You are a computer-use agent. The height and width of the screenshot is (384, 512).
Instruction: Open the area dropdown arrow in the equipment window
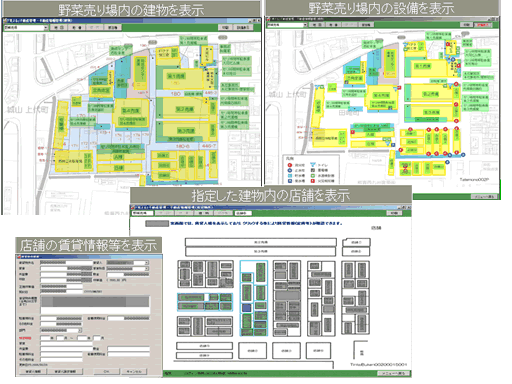305,25
